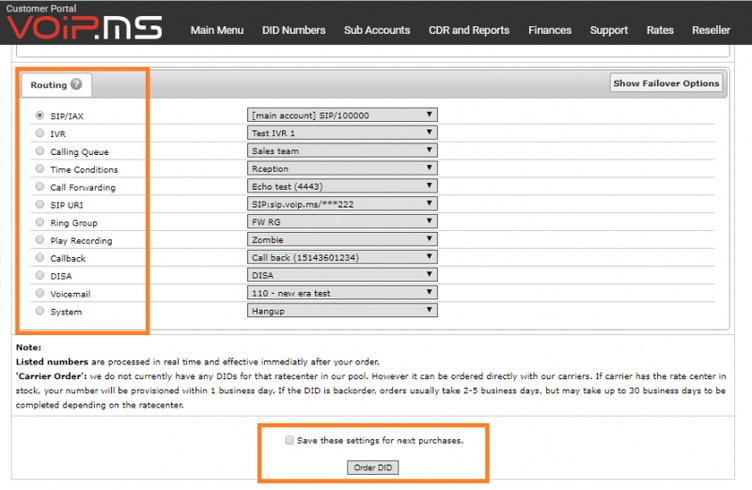752x490 pixels.
Task: Expand the Hangup system dropdown
Action: 342,310
